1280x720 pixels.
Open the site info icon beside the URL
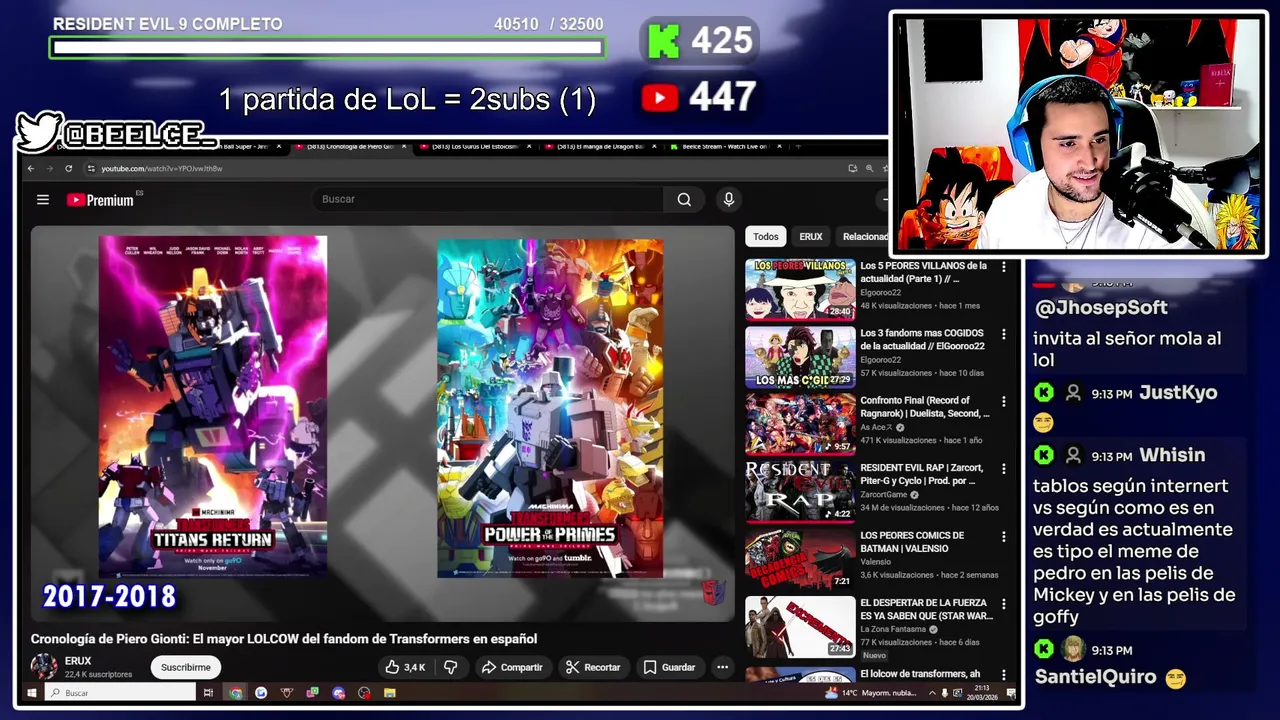click(91, 168)
